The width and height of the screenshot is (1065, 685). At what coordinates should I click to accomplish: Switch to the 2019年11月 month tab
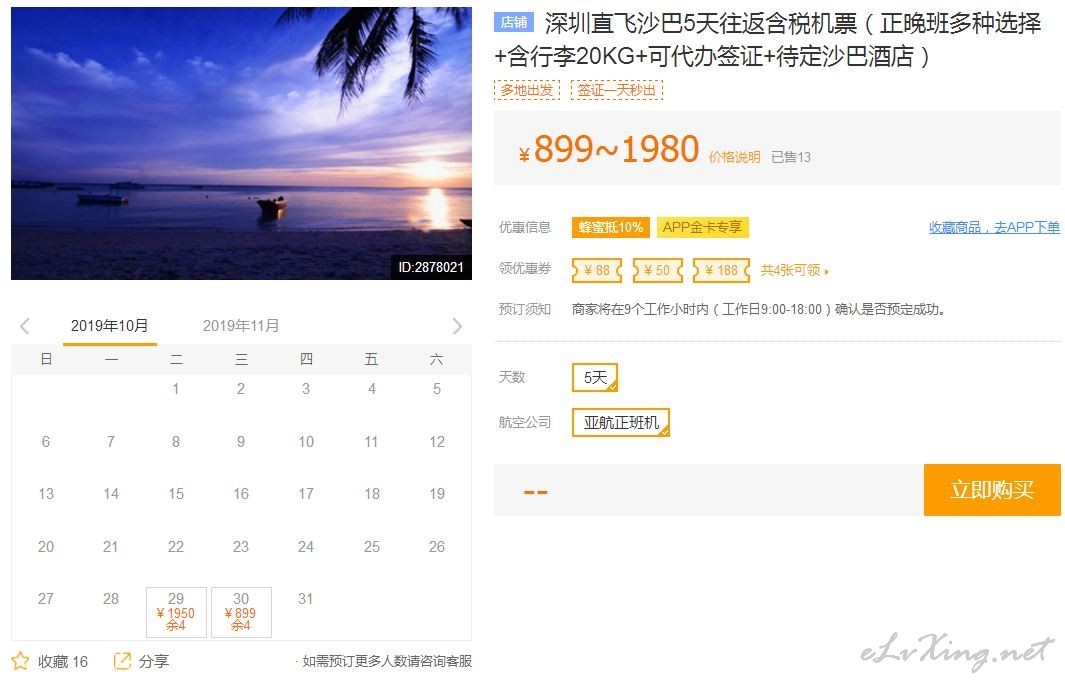[x=240, y=326]
